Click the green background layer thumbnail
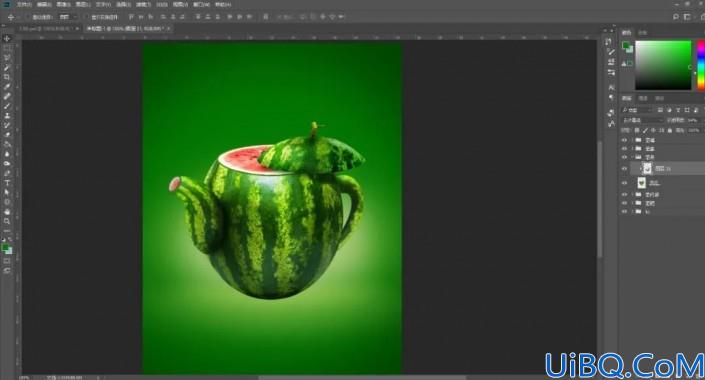705x380 pixels. tap(642, 183)
